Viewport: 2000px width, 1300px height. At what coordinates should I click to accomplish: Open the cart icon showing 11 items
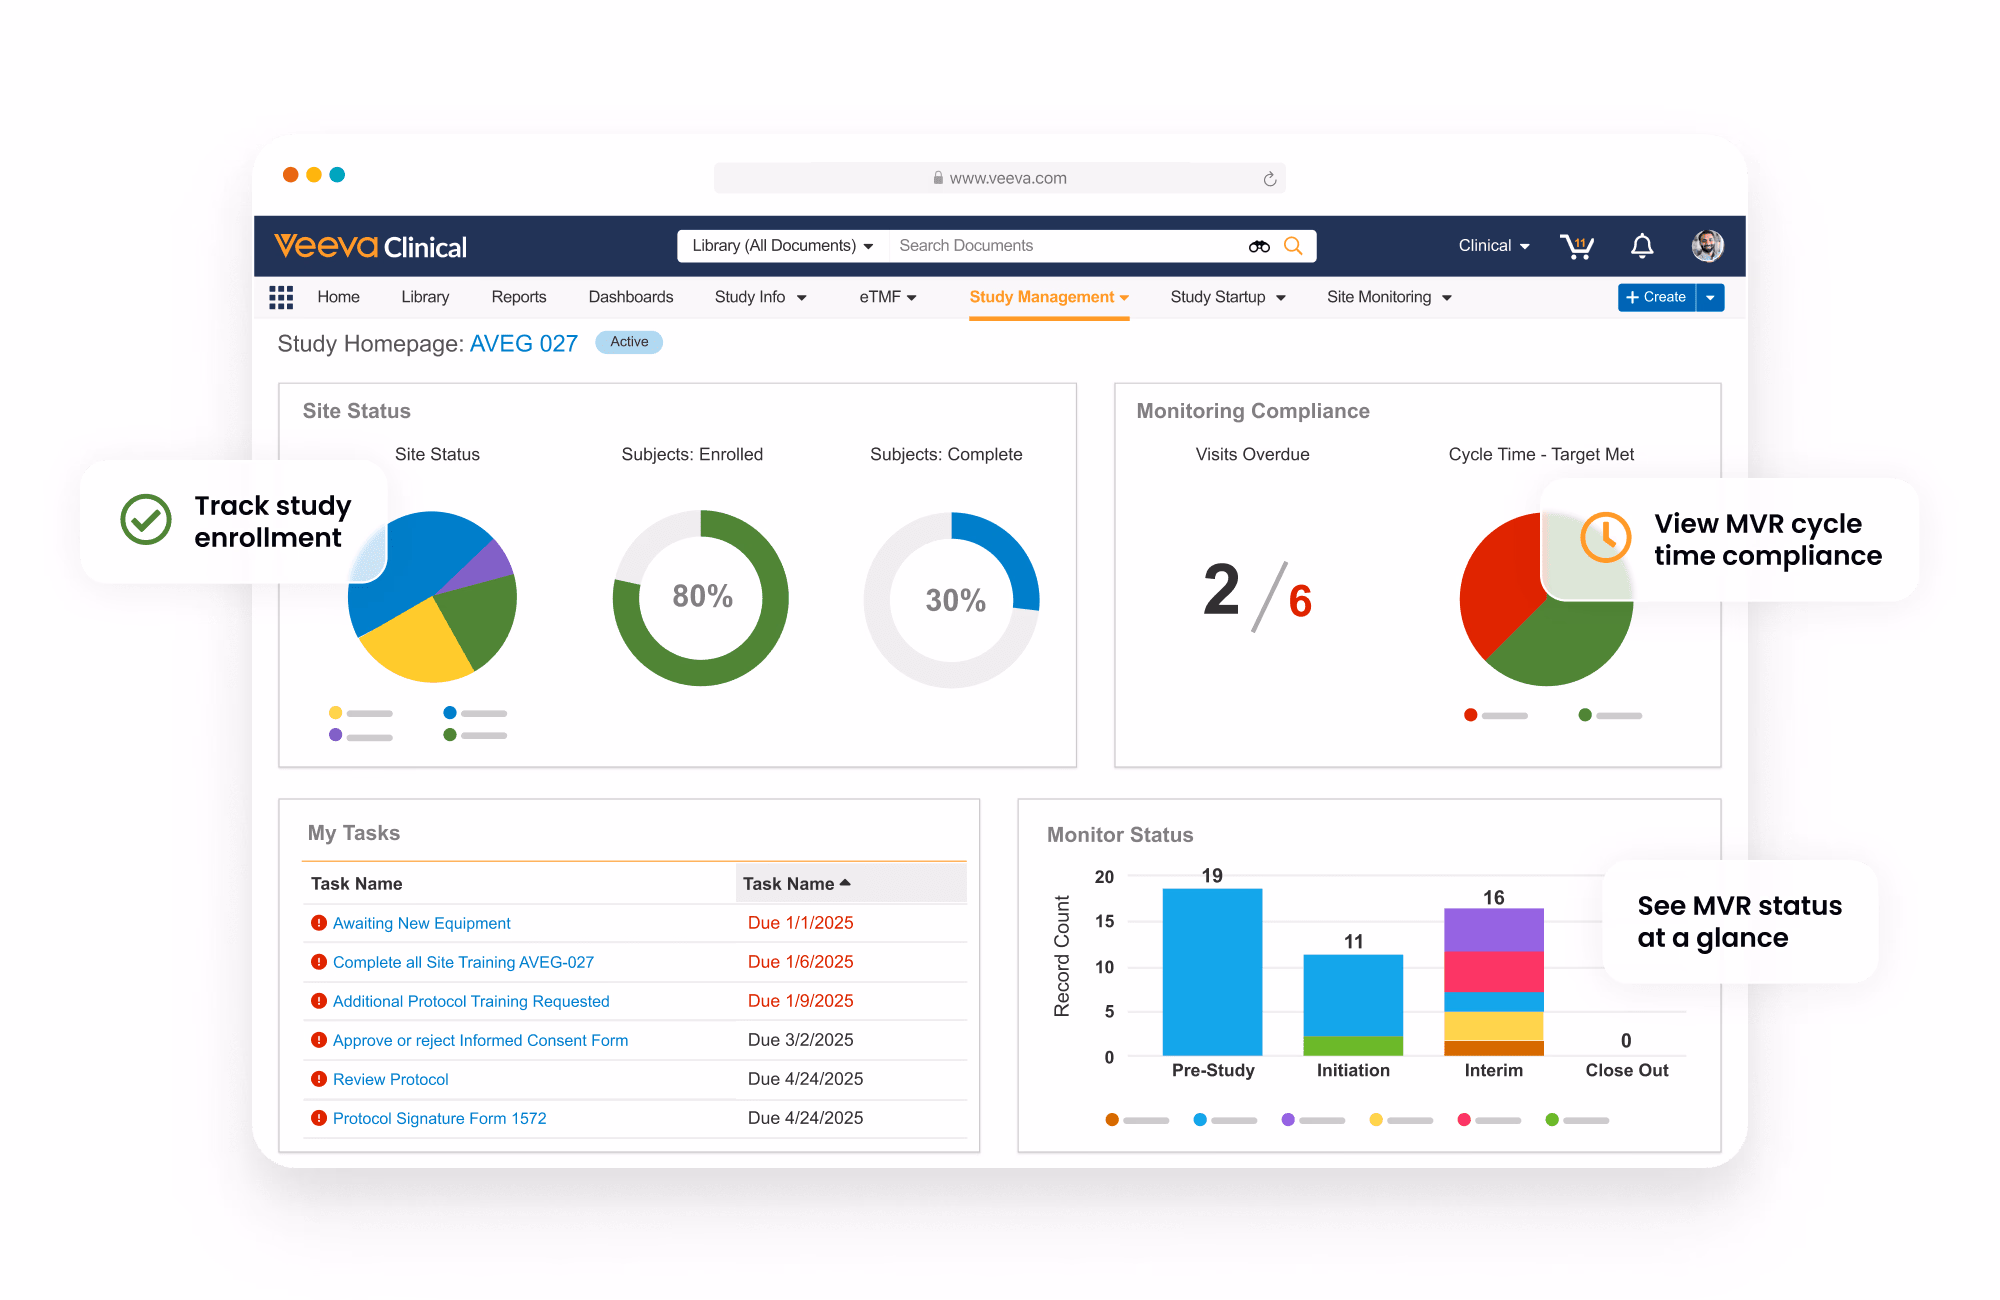pyautogui.click(x=1577, y=245)
